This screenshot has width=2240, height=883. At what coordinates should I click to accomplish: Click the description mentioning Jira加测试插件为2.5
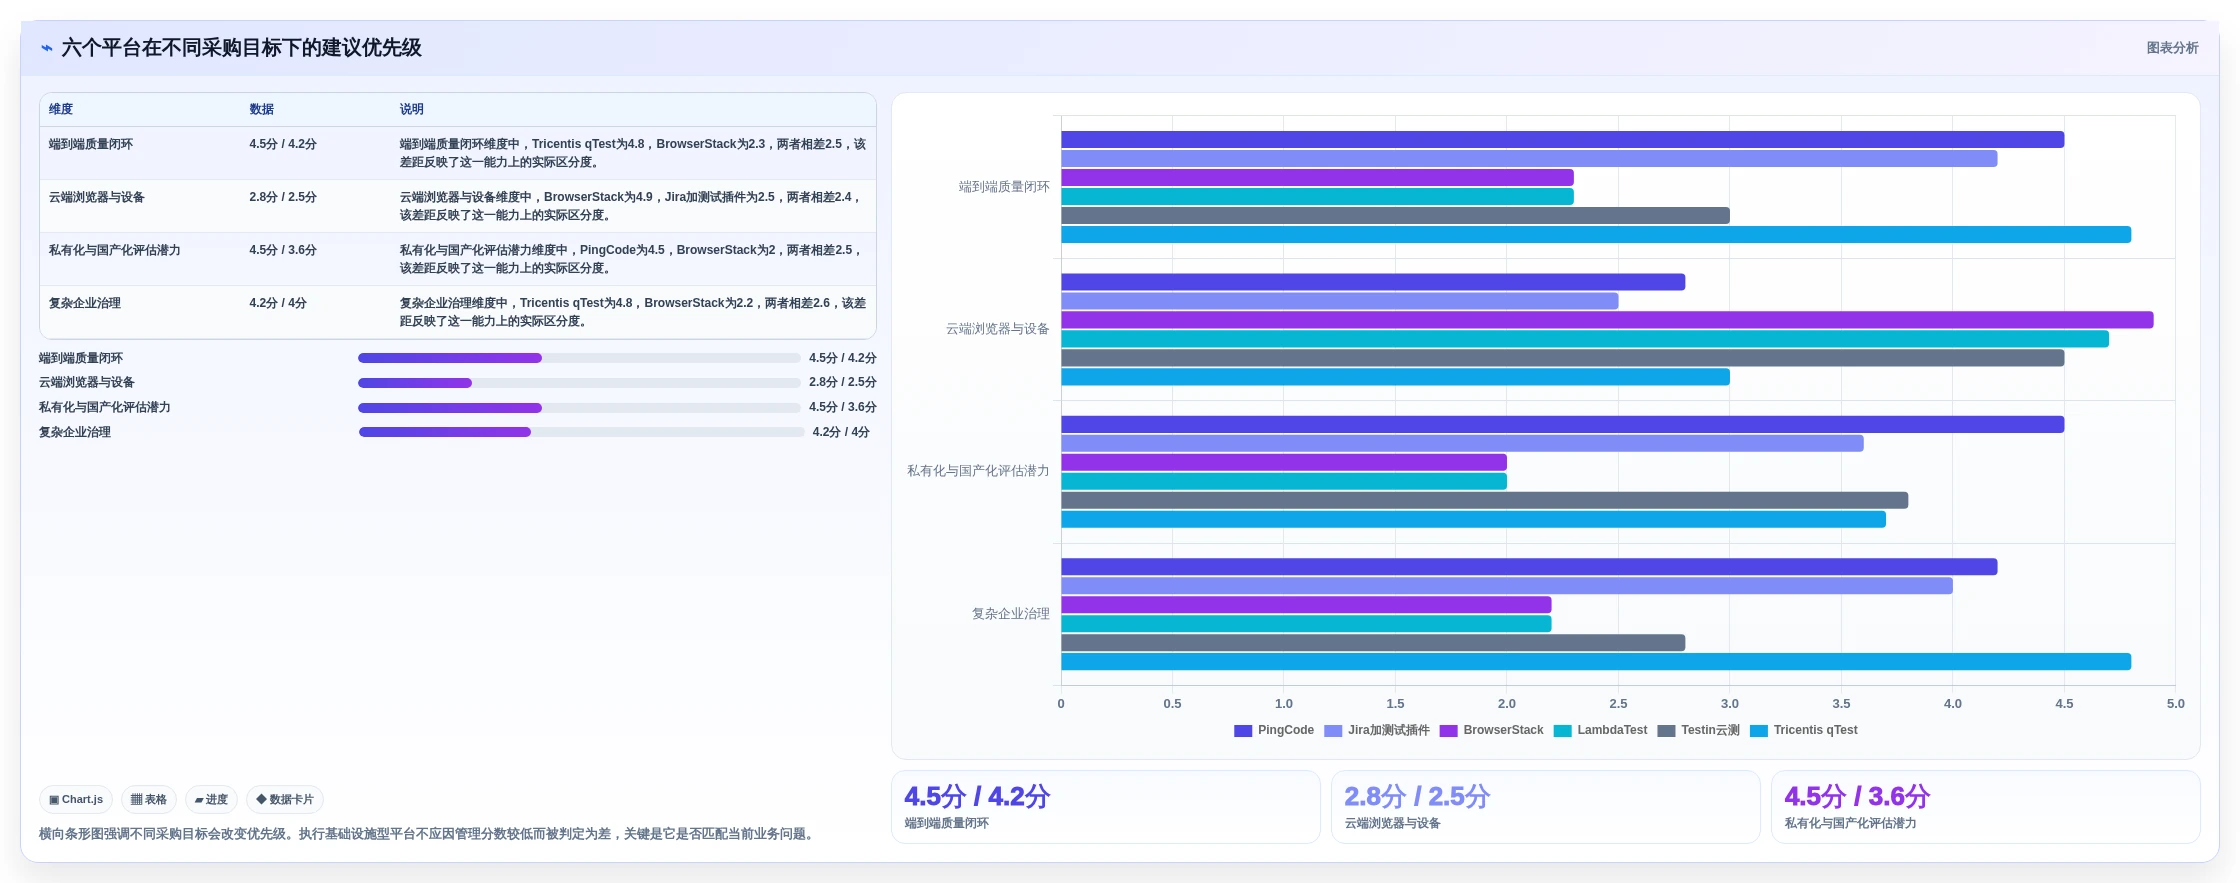point(633,206)
